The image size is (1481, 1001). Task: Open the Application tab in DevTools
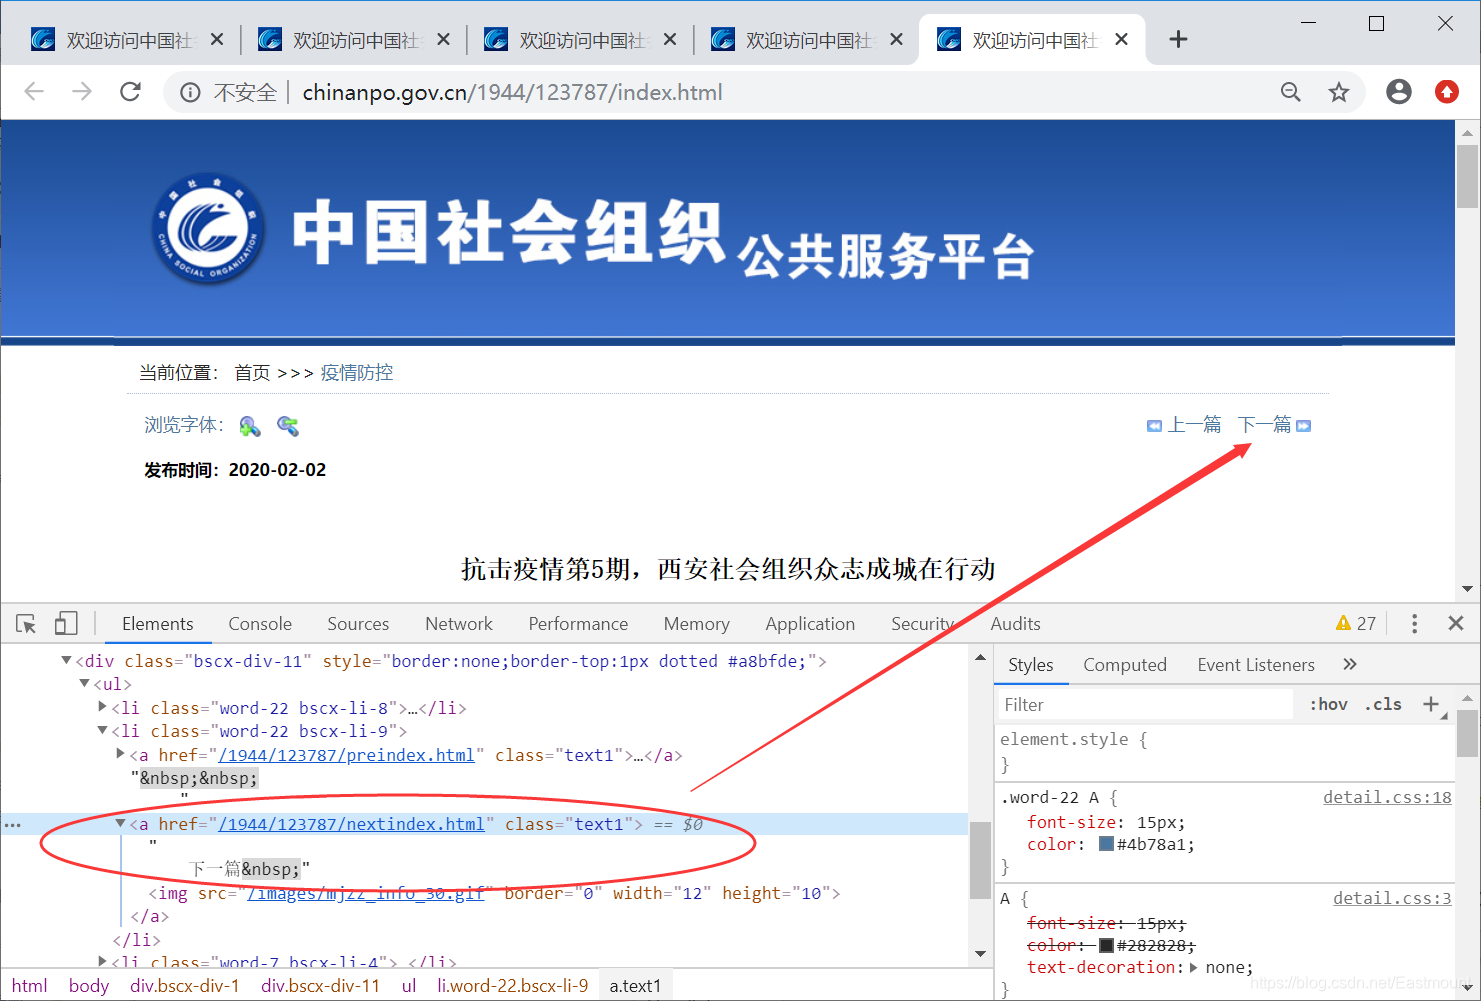pos(810,624)
